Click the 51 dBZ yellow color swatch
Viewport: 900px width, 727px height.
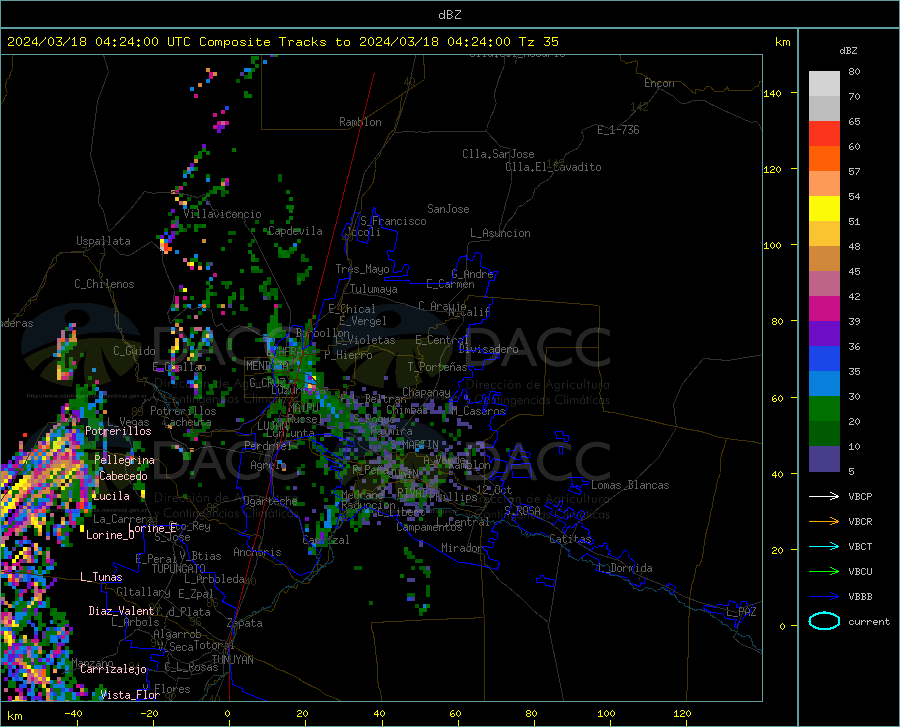click(x=824, y=209)
